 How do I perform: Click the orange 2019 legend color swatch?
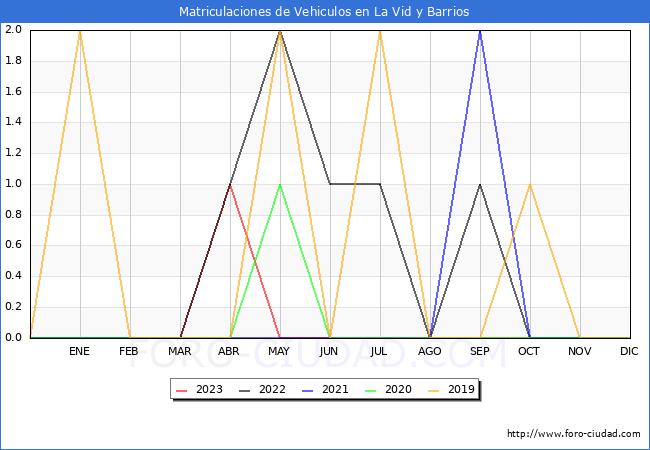(x=434, y=390)
